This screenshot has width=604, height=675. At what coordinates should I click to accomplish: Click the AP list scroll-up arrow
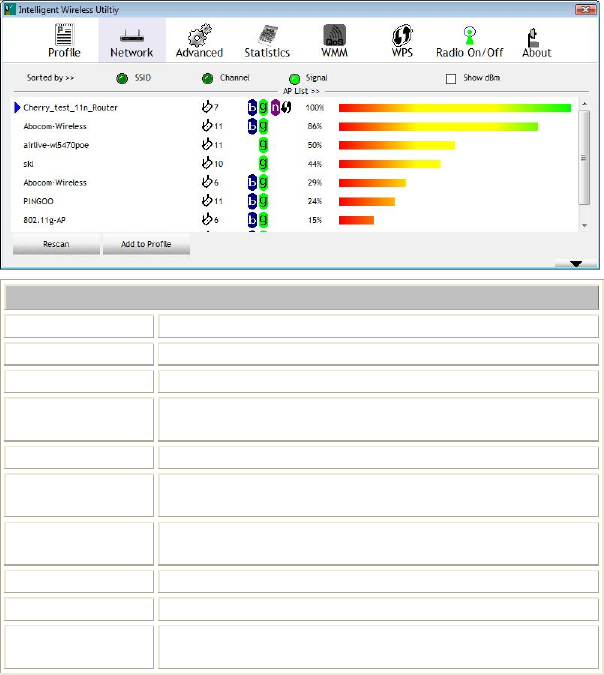pyautogui.click(x=584, y=104)
